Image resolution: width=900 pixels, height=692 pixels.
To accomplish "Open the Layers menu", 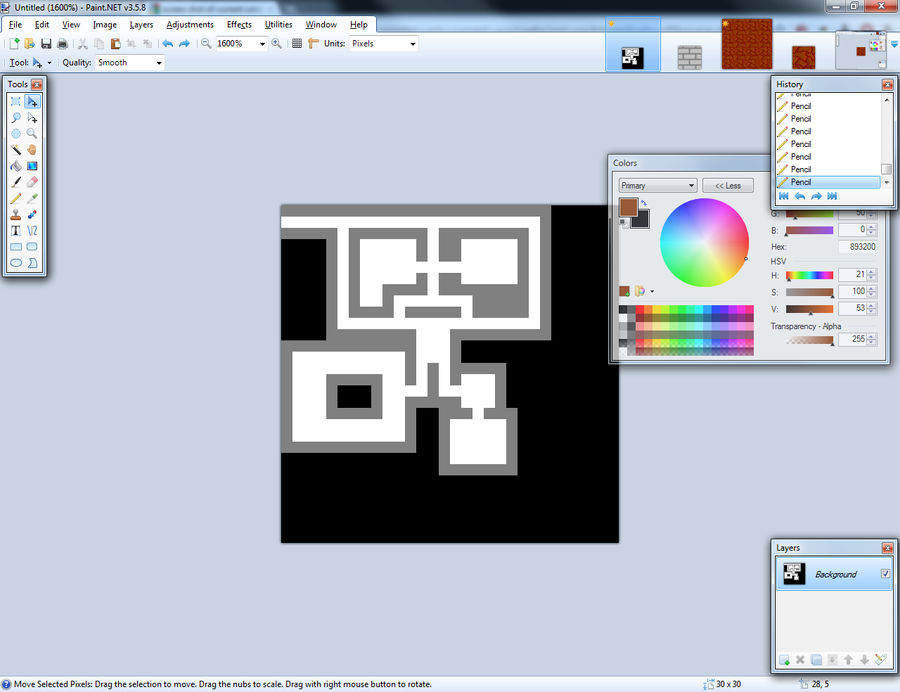I will click(x=140, y=24).
